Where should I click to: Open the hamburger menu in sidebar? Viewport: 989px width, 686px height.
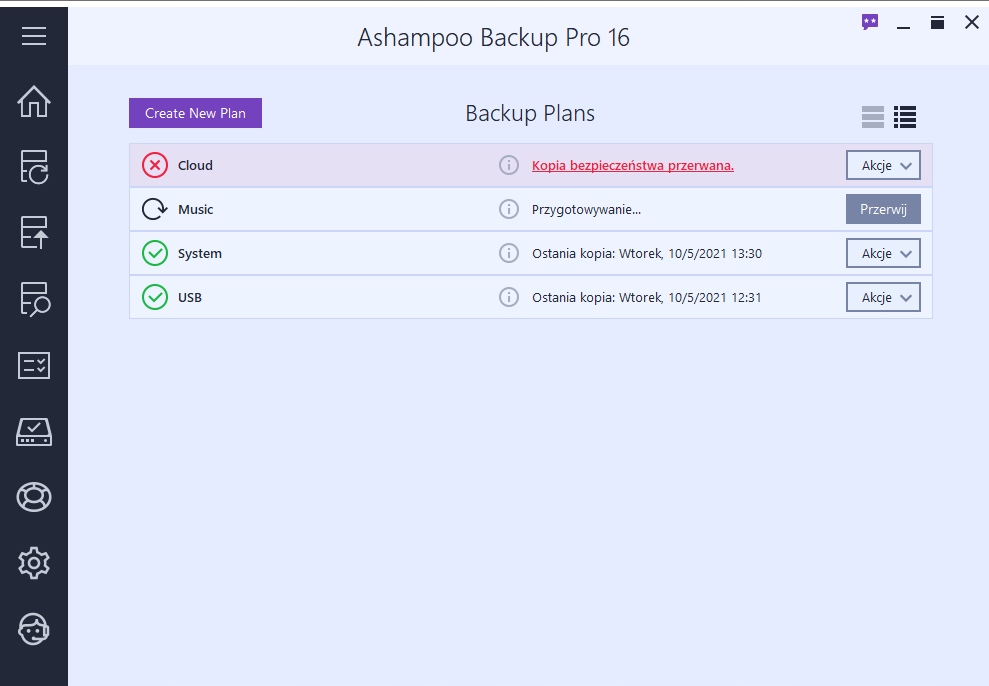34,36
